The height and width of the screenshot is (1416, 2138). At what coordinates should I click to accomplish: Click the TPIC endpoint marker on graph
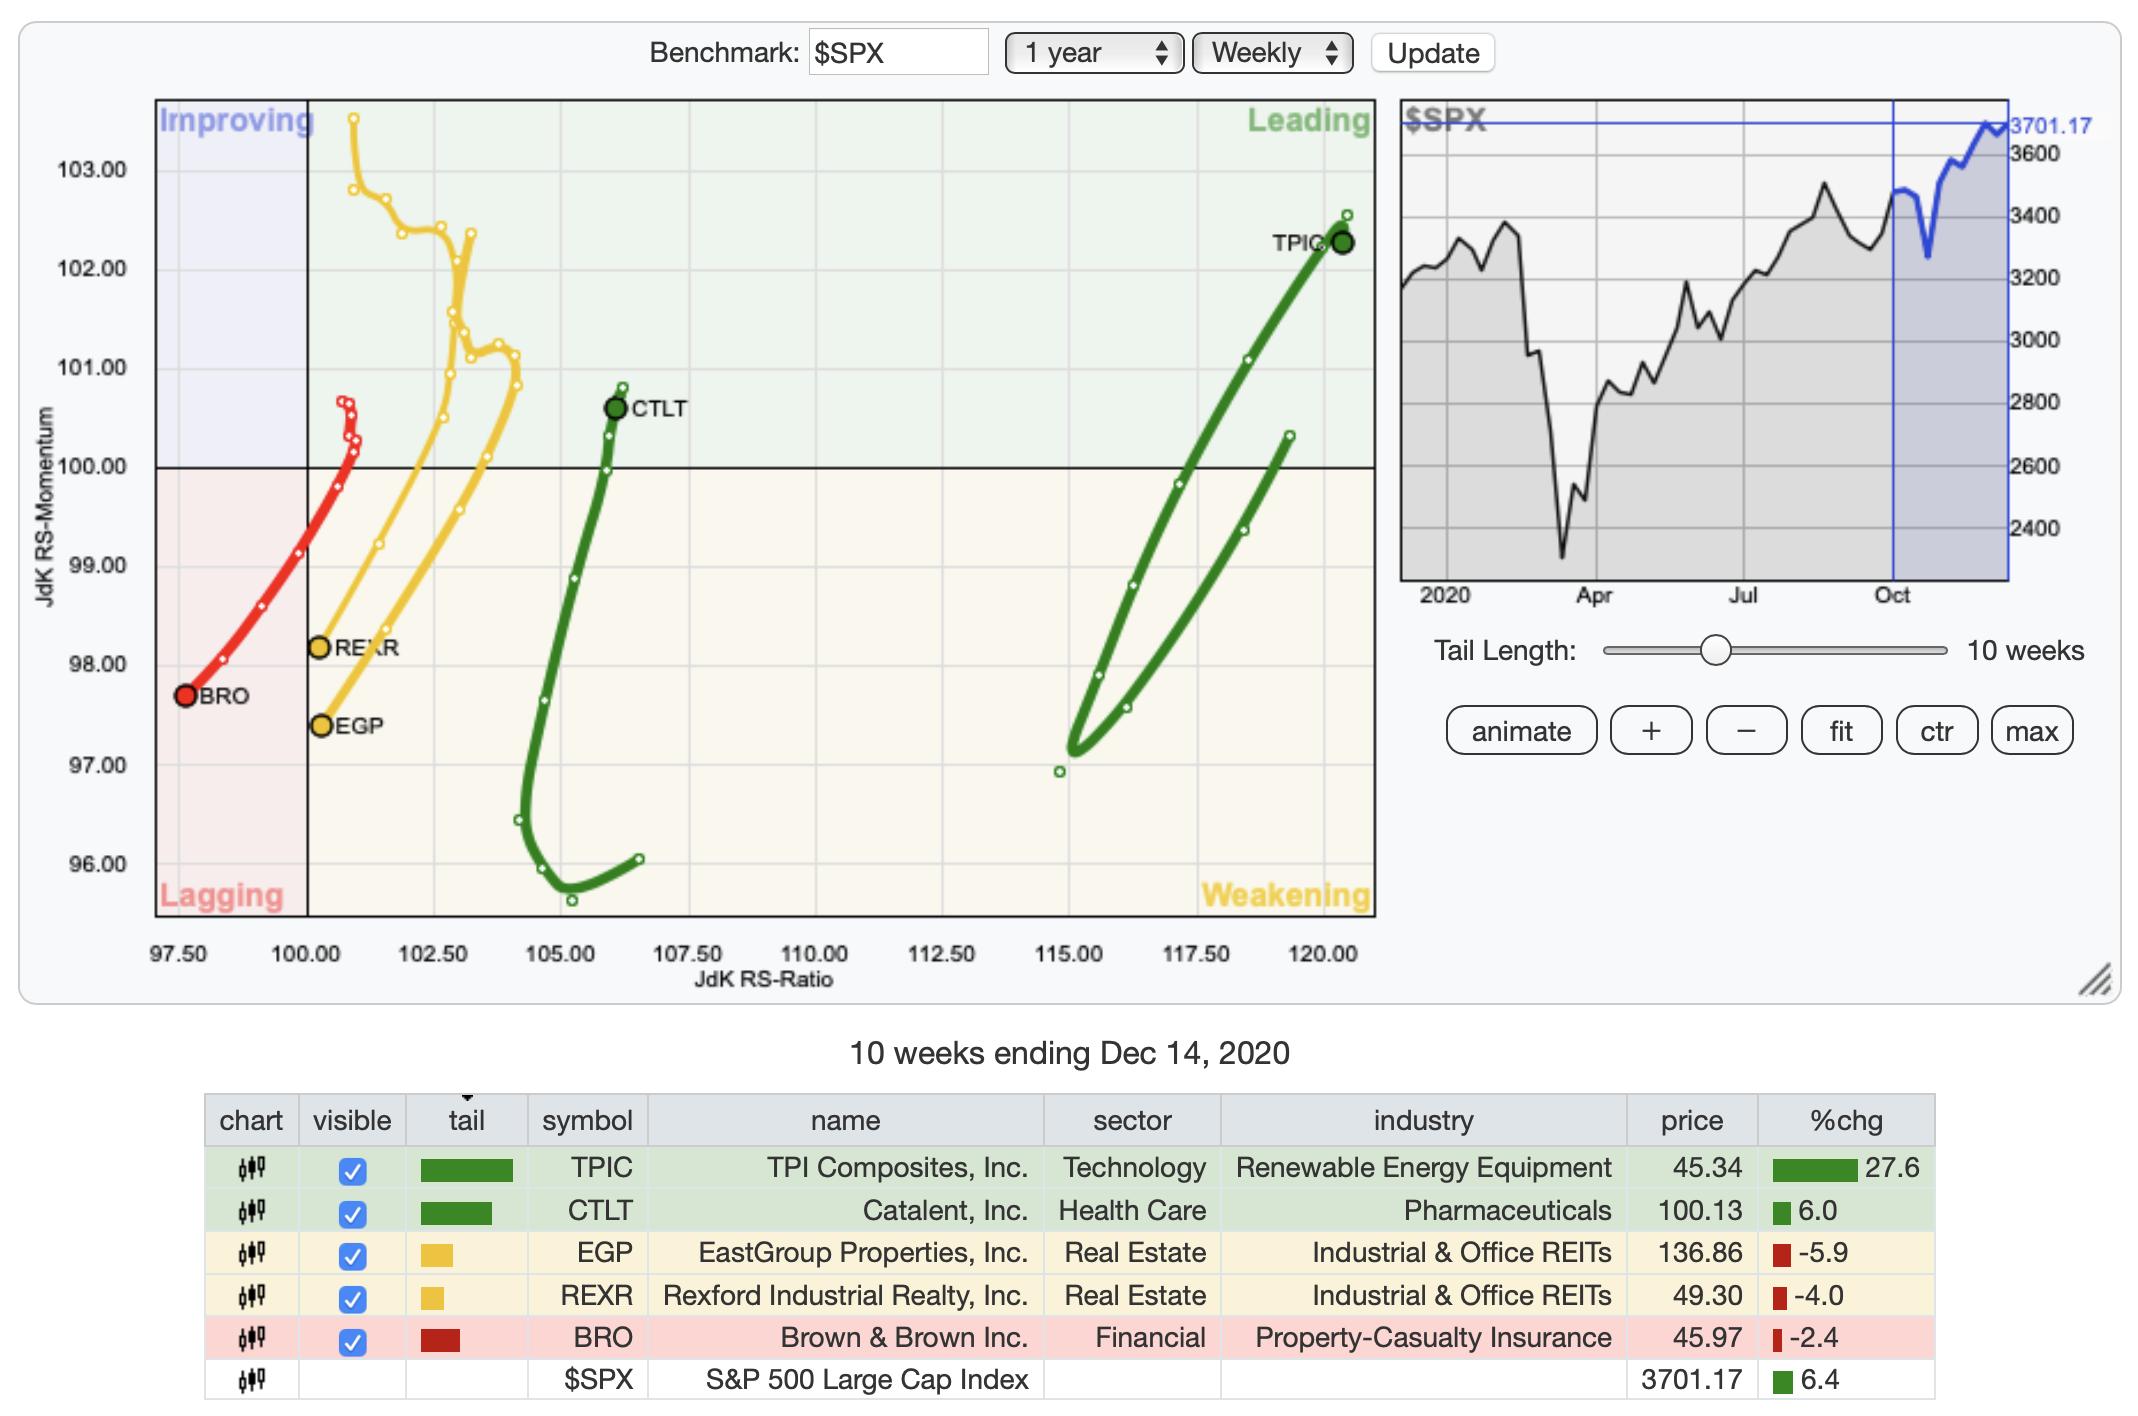click(x=1342, y=242)
